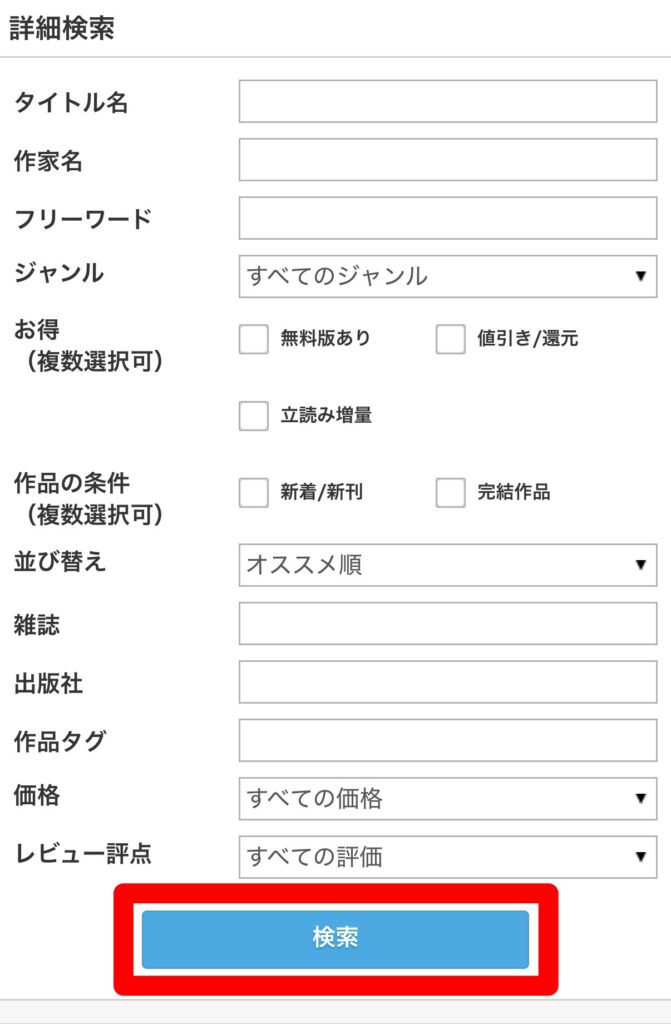Expand the レビュー評点 rating dropdown

[x=447, y=856]
